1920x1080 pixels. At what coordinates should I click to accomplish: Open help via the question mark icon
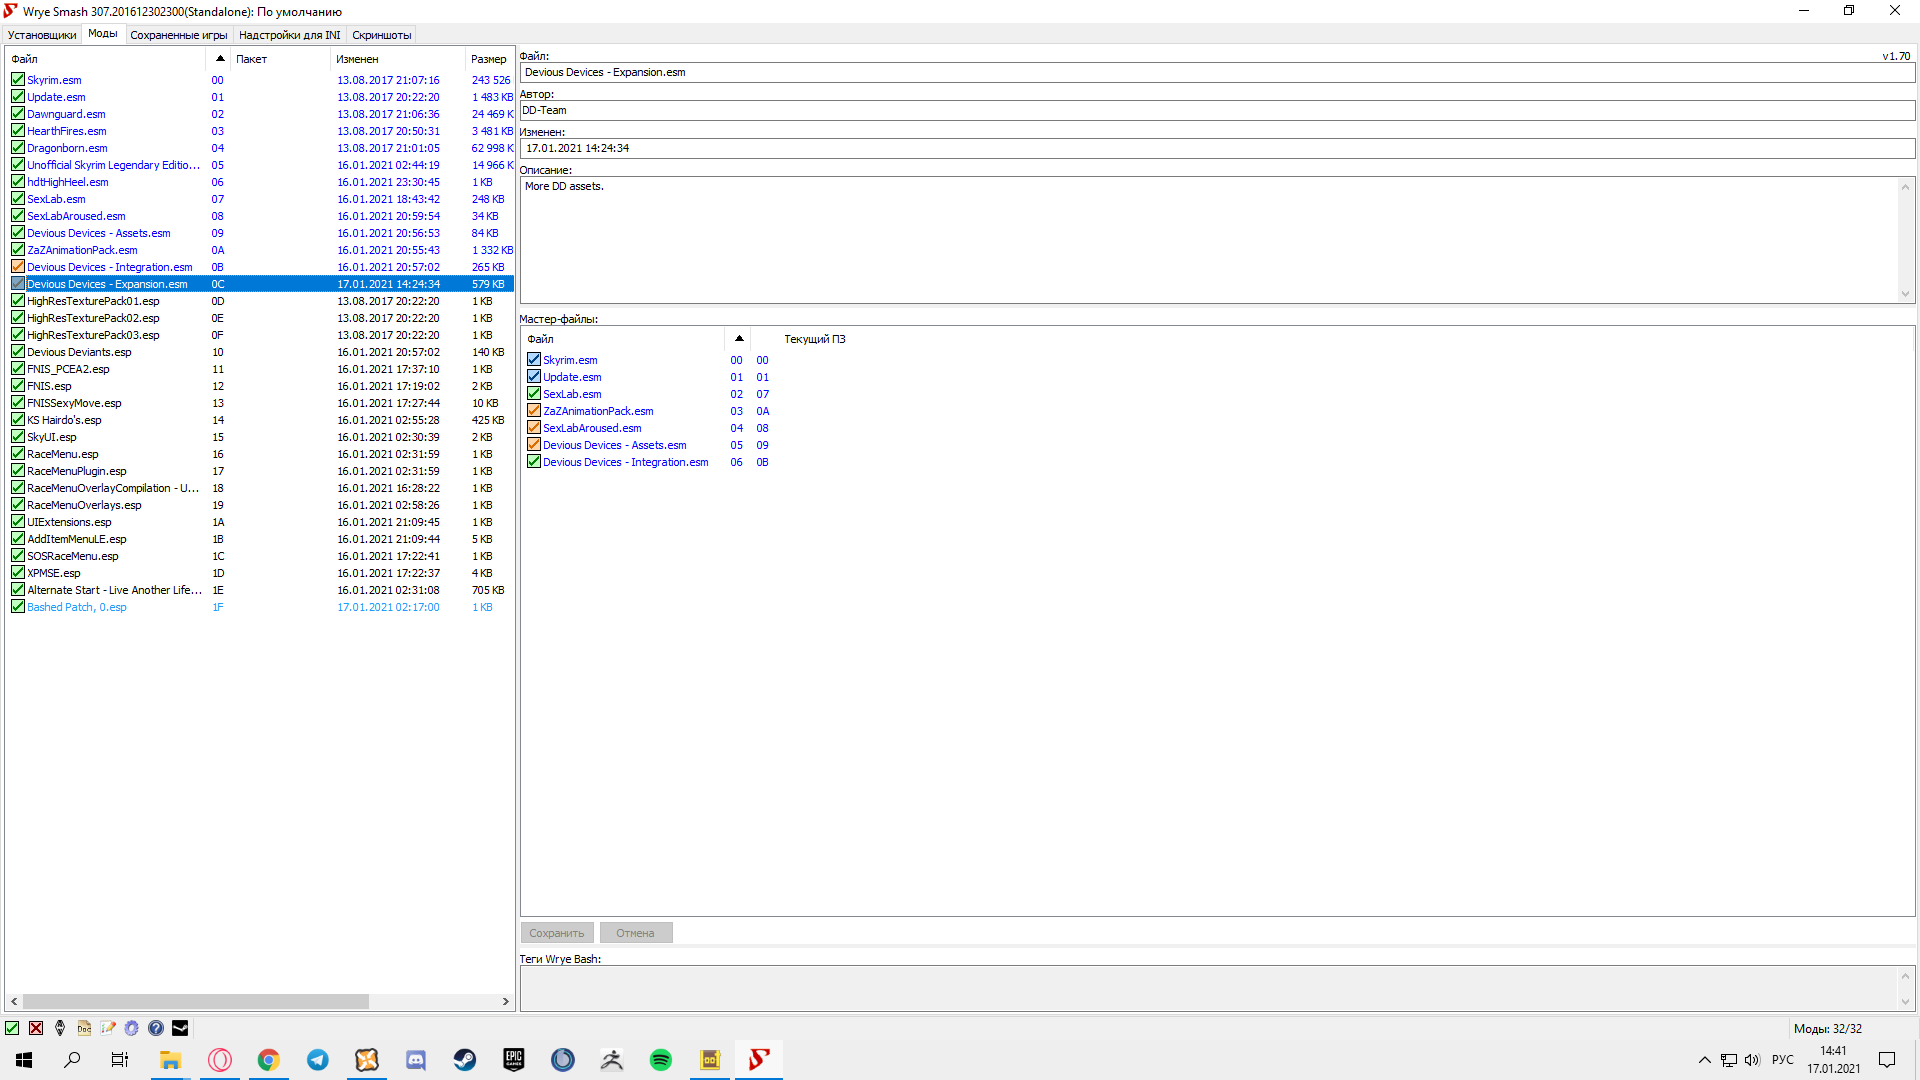pos(156,1028)
